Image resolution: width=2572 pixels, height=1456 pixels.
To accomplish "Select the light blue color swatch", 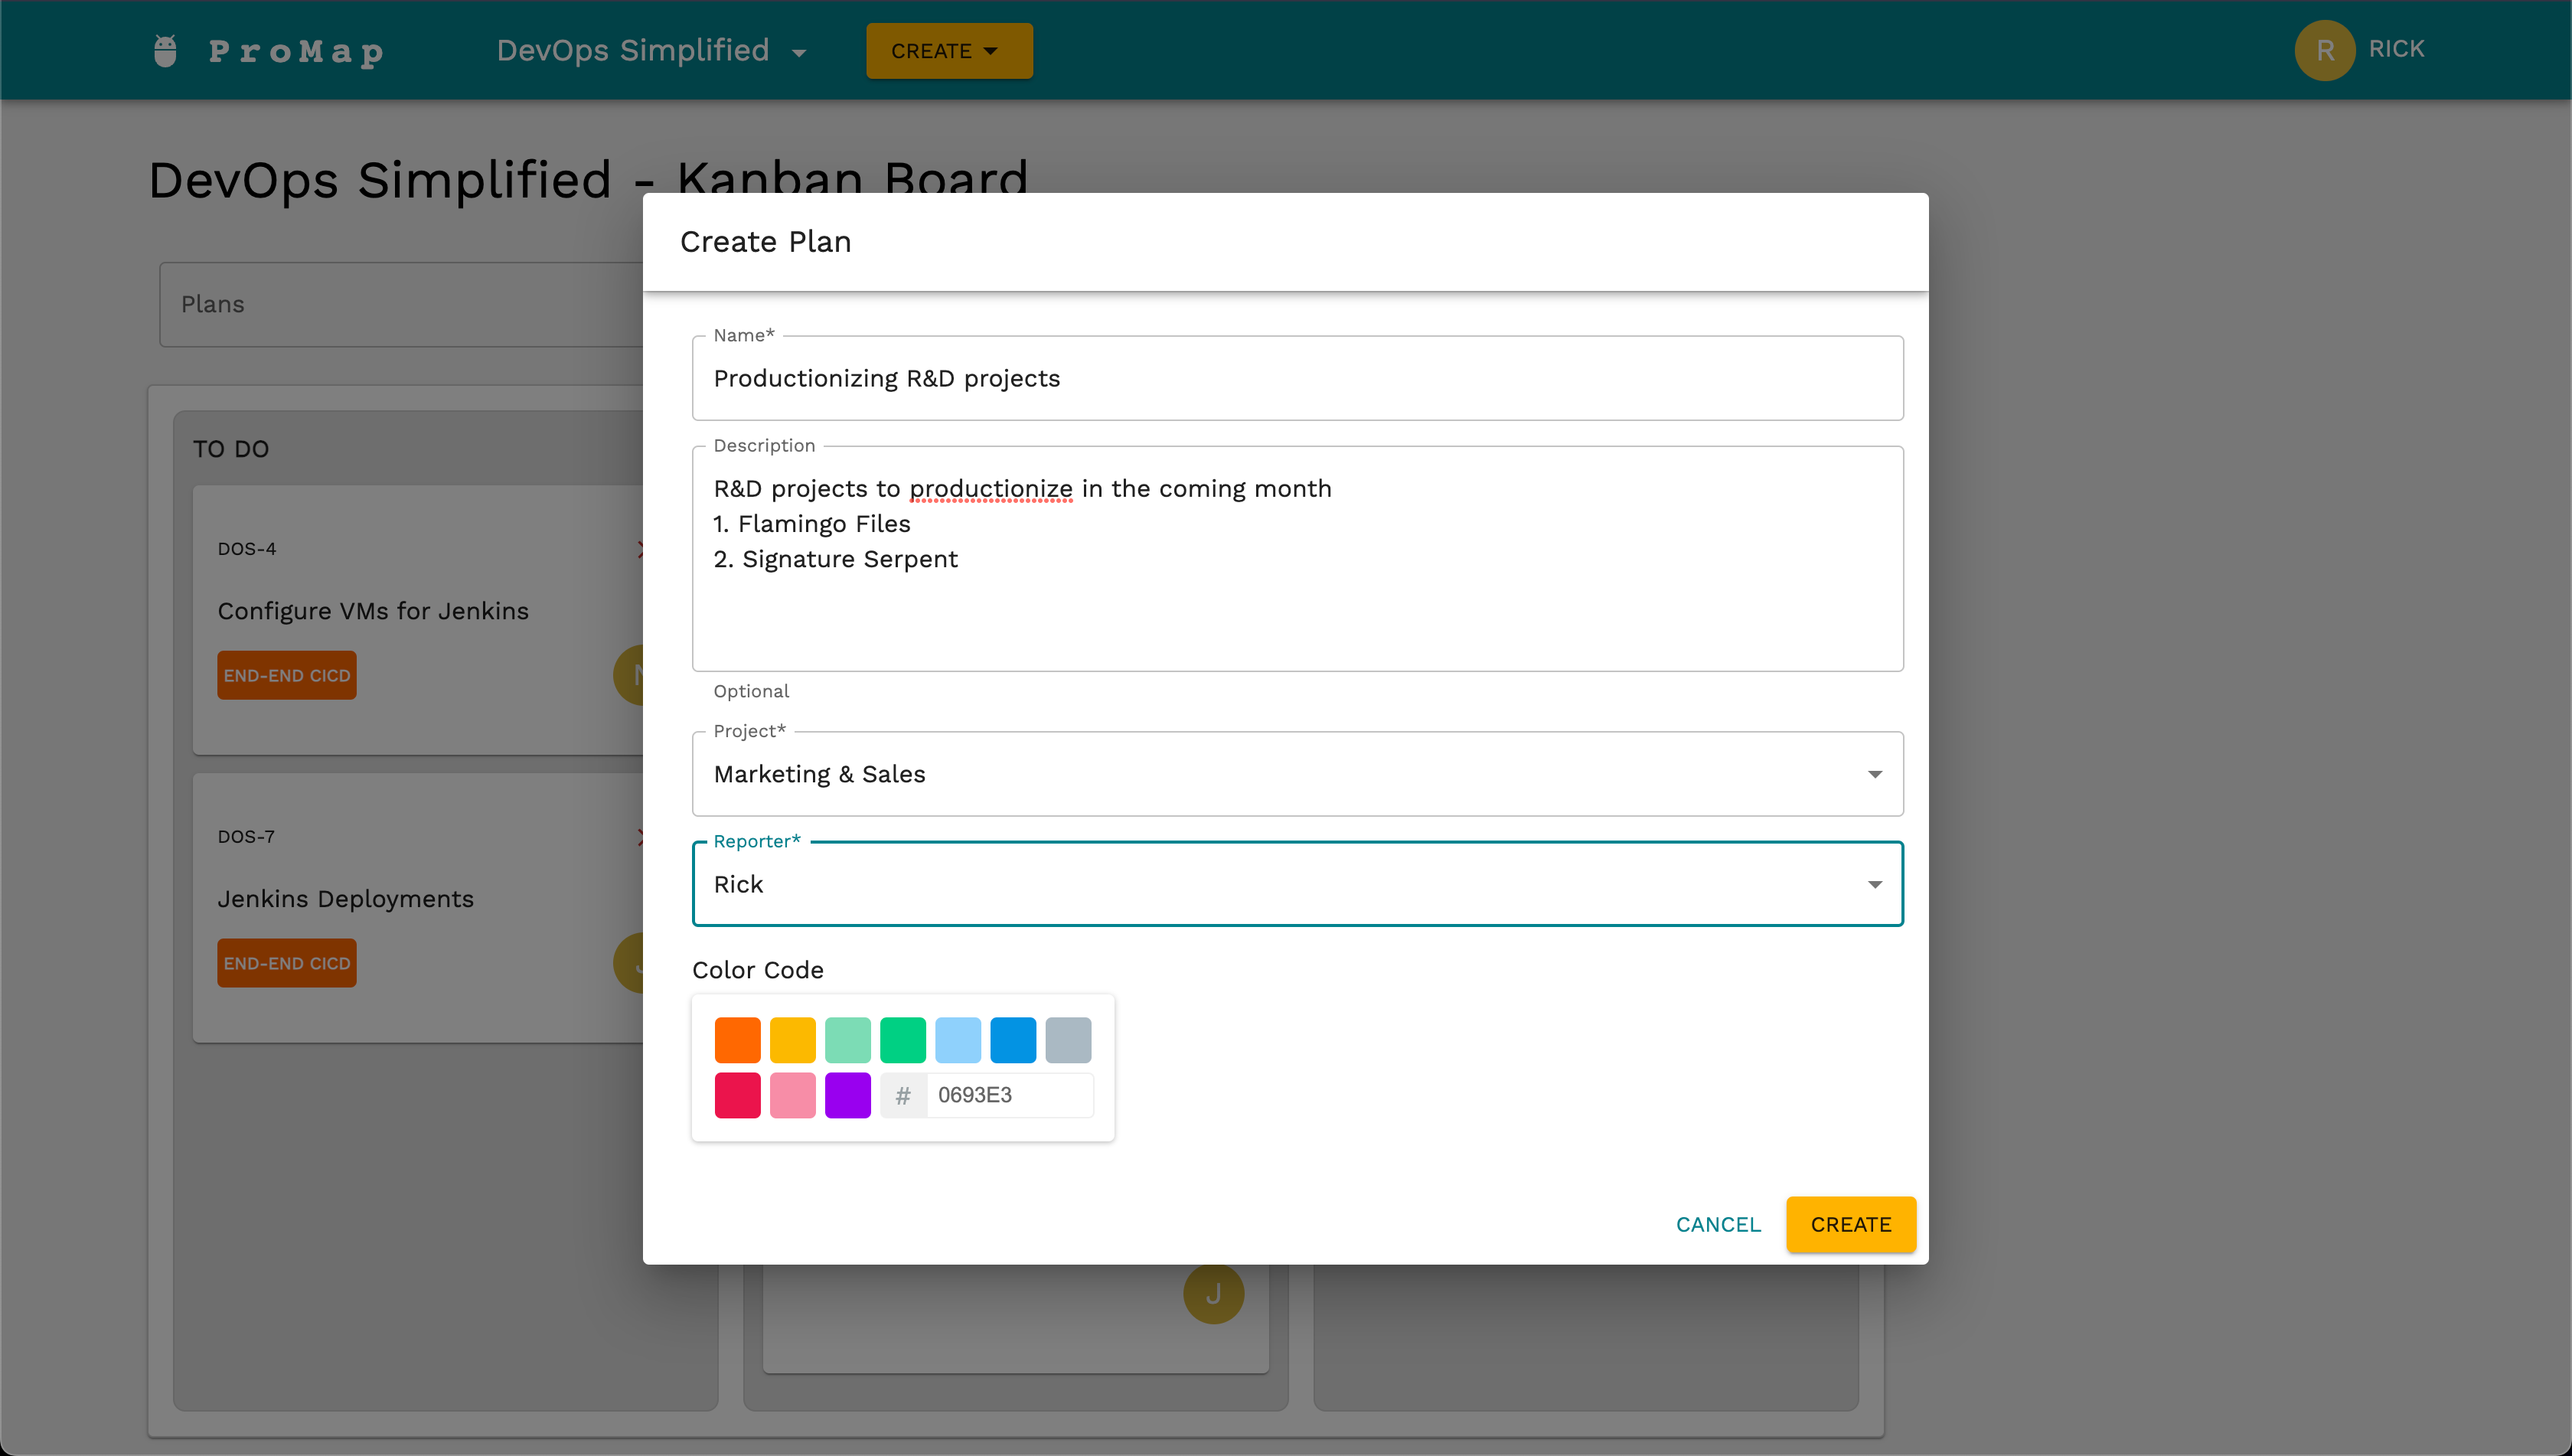I will [957, 1040].
